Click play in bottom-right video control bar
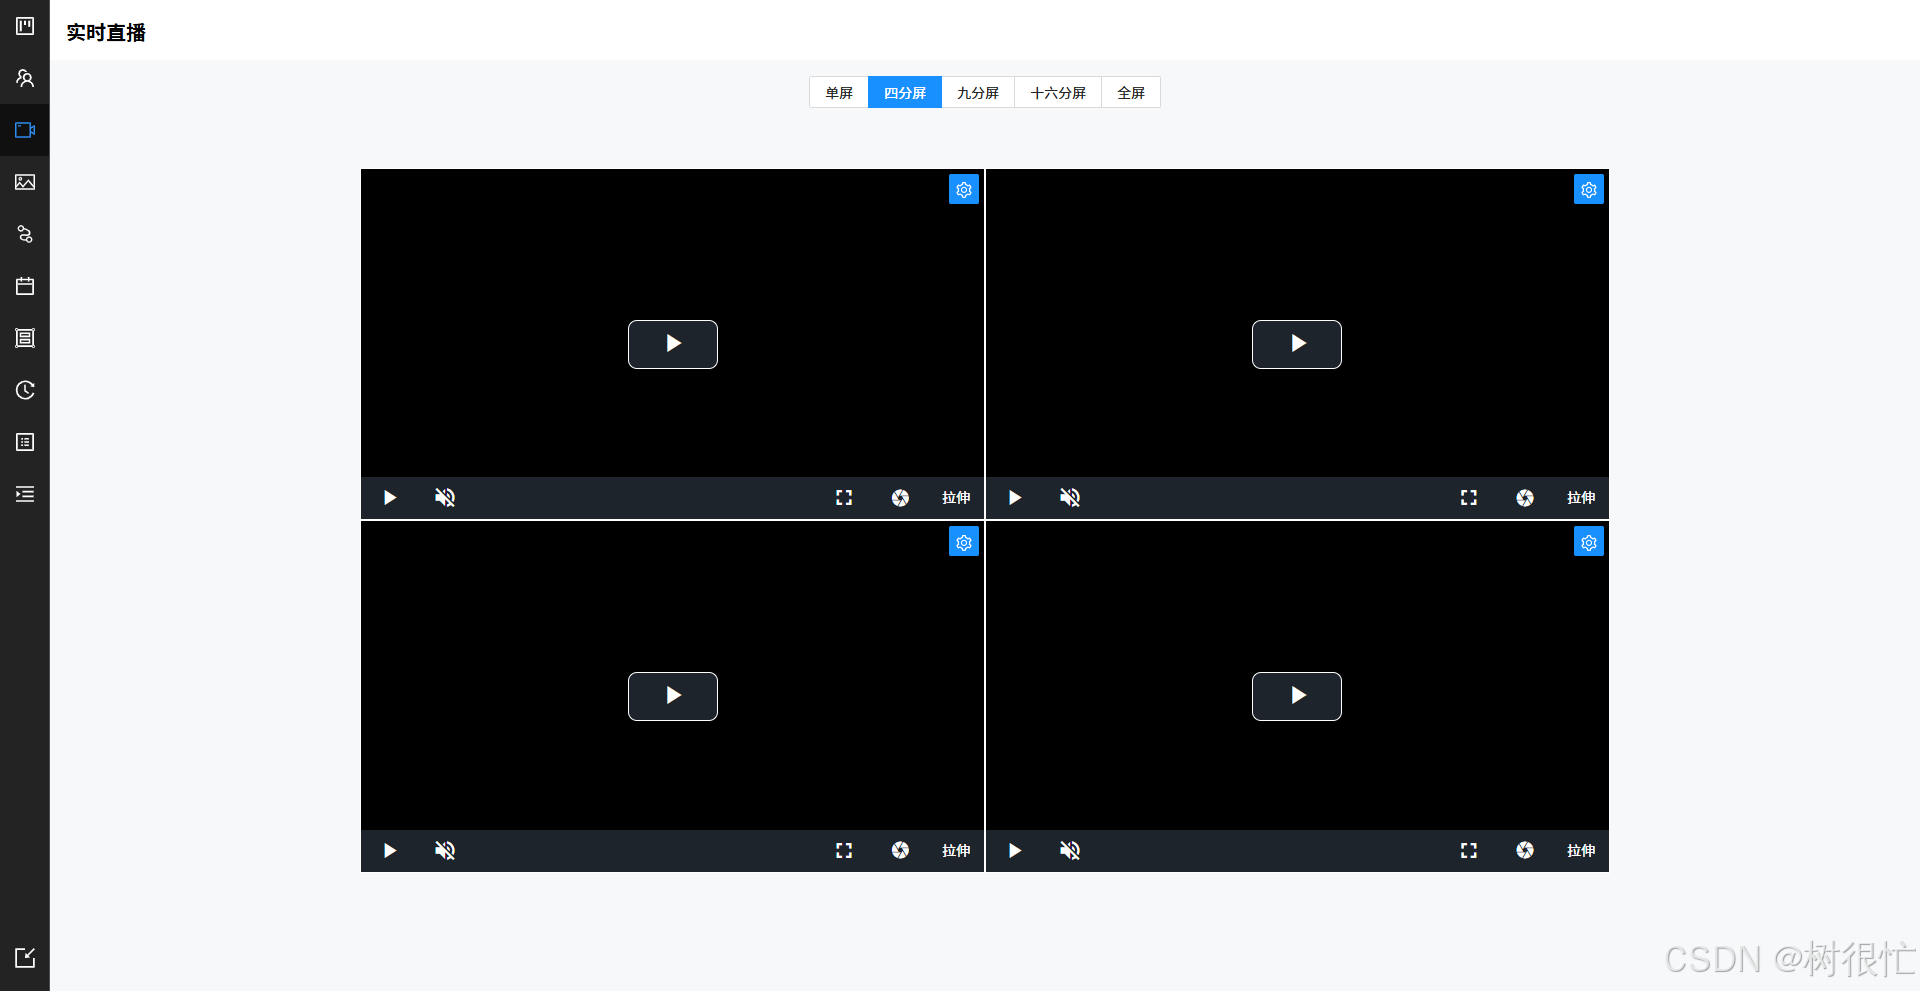The height and width of the screenshot is (991, 1920). 1015,850
